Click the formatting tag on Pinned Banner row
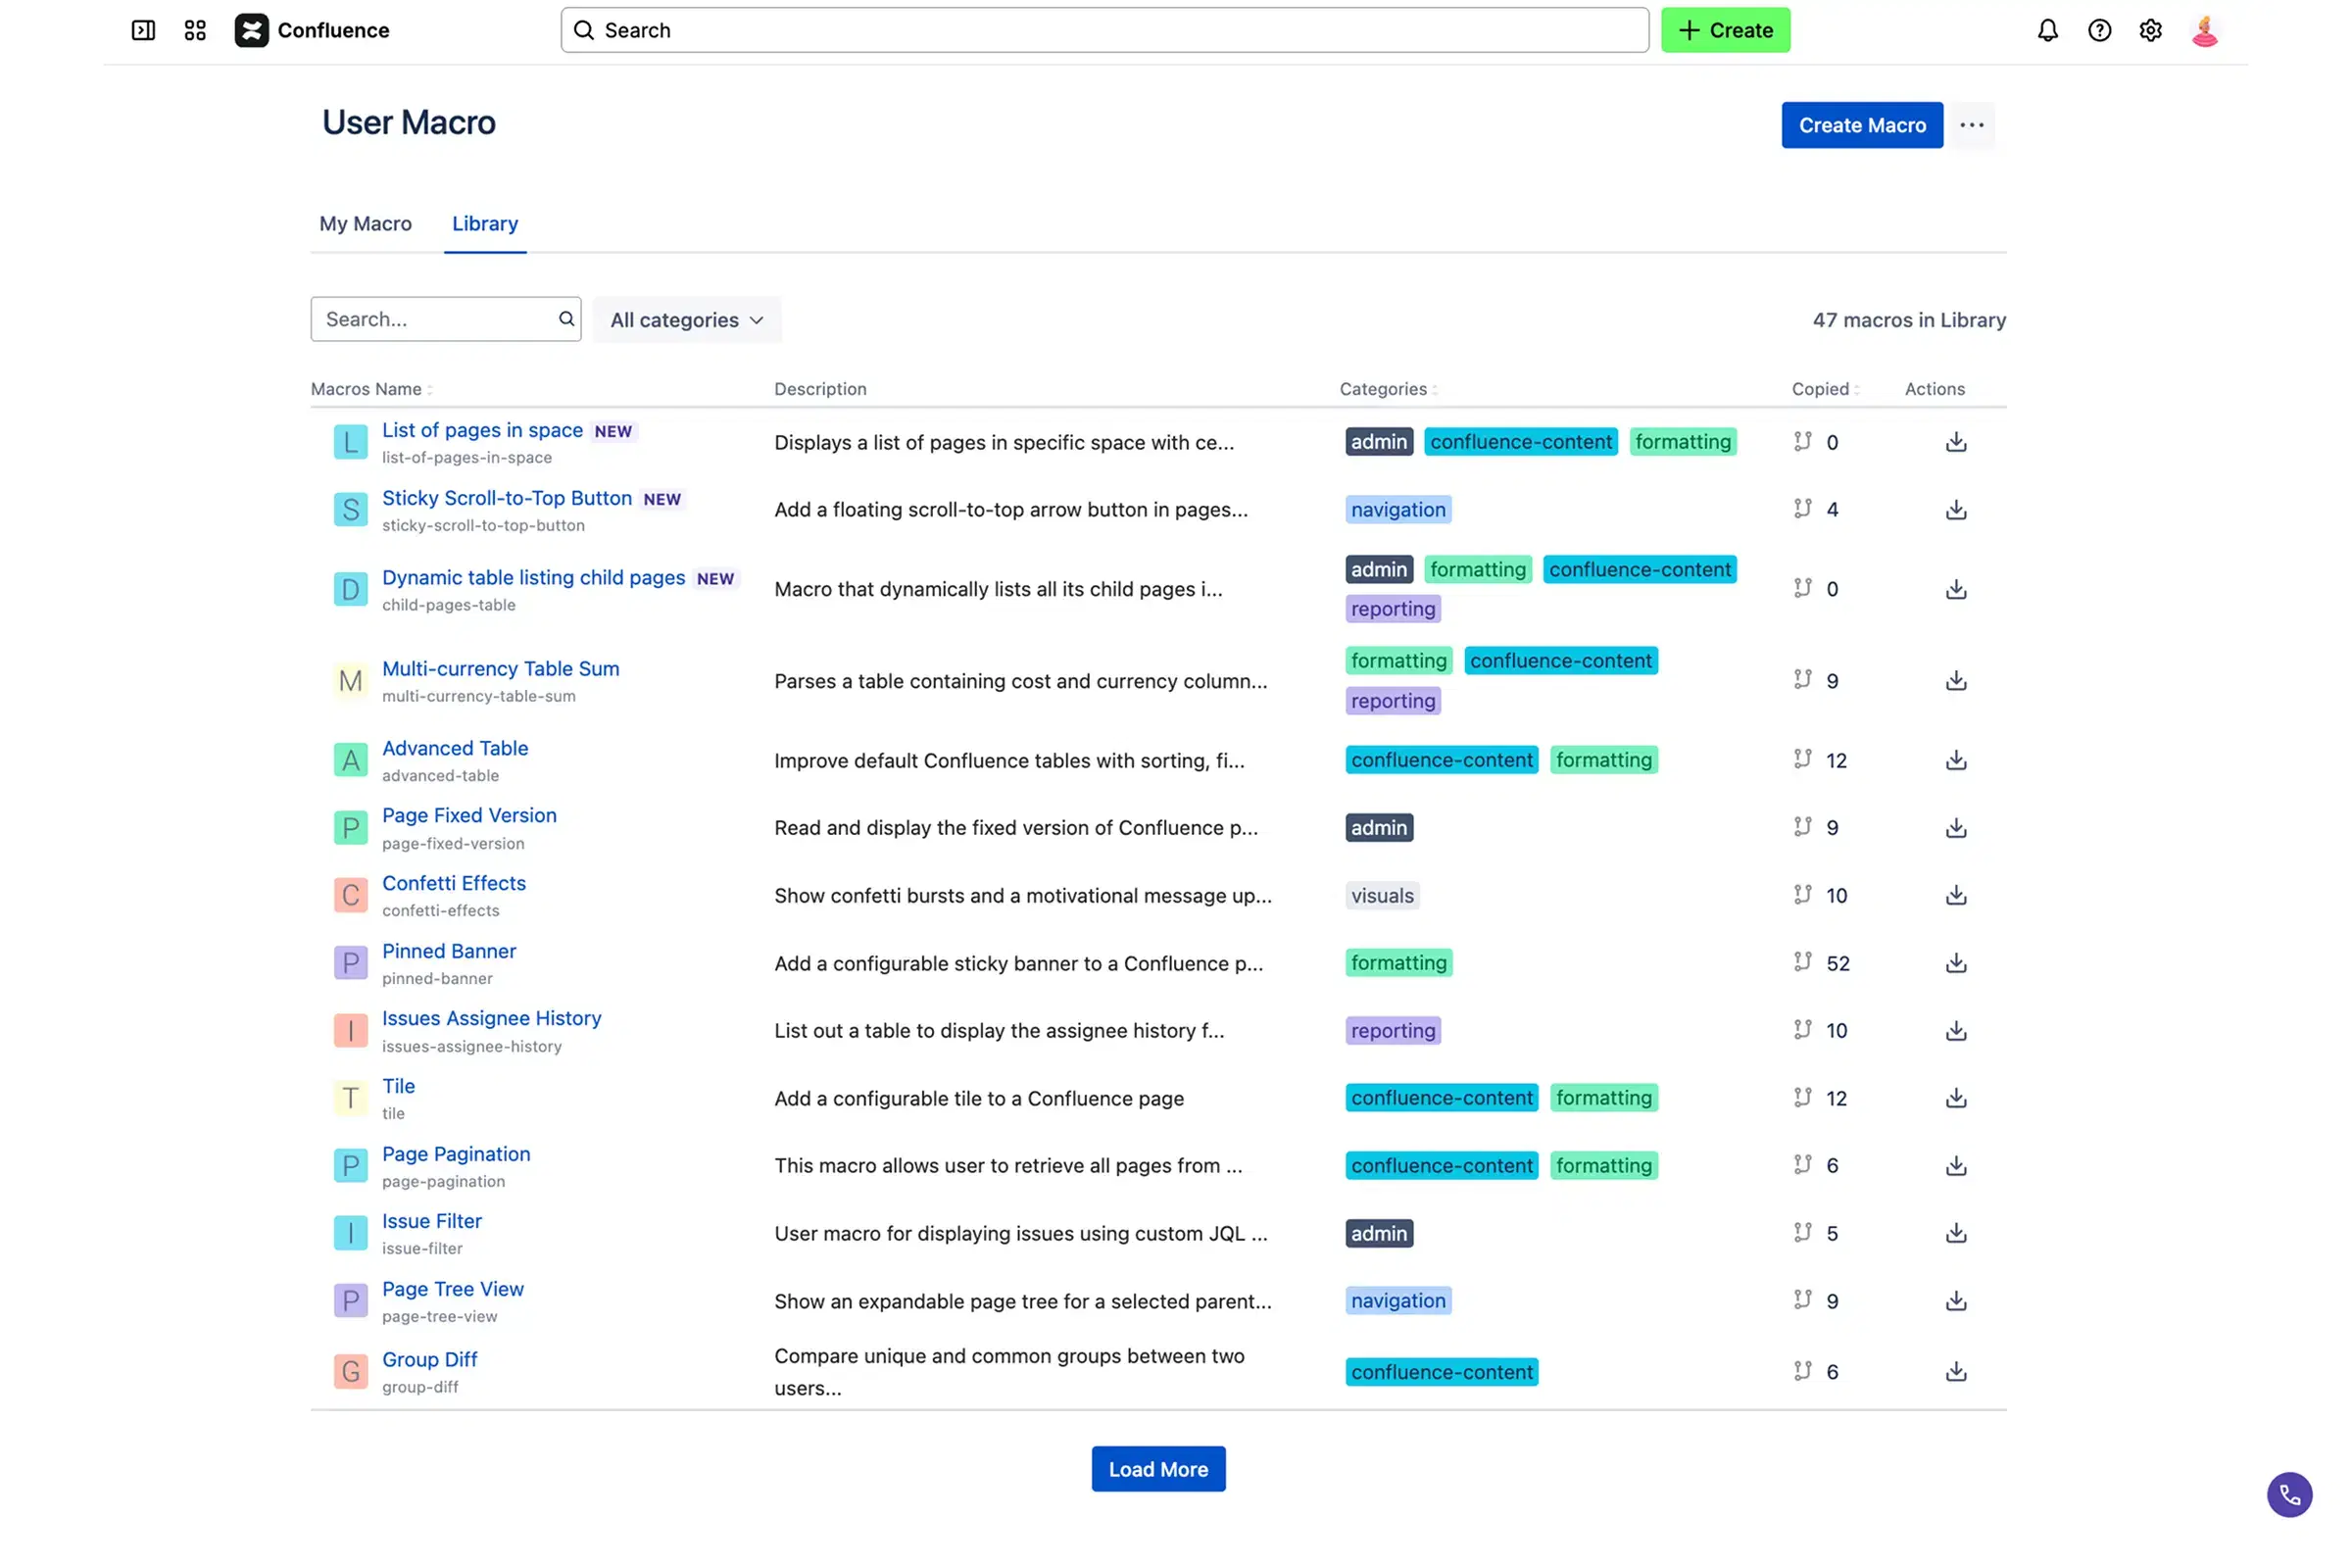This screenshot has height=1568, width=2352. pyautogui.click(x=1400, y=964)
